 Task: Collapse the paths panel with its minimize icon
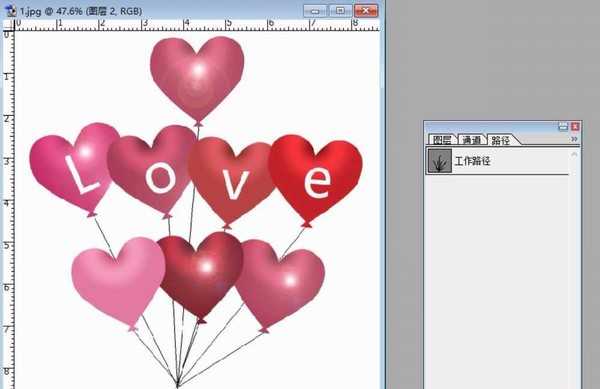[x=562, y=127]
